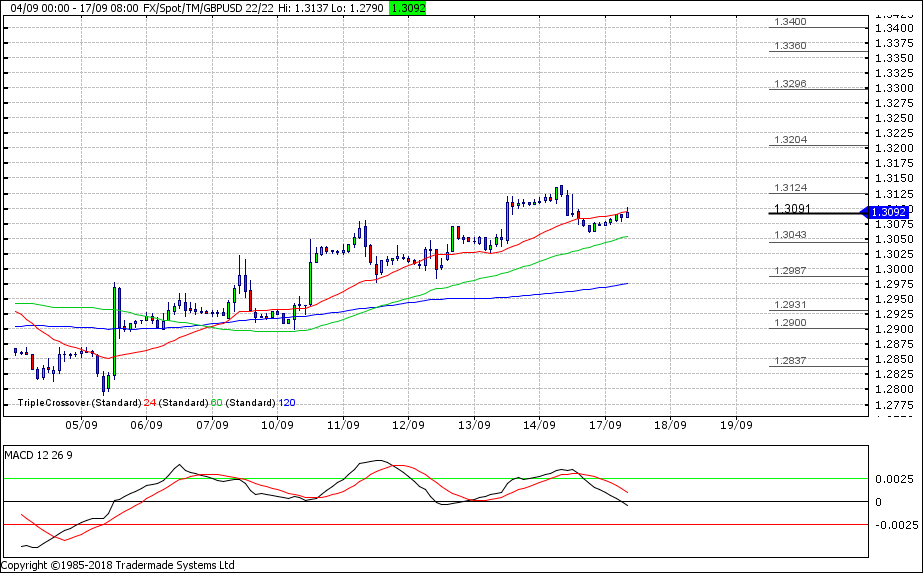Click the 1.3204 horizontal level label
The width and height of the screenshot is (923, 573).
point(790,141)
